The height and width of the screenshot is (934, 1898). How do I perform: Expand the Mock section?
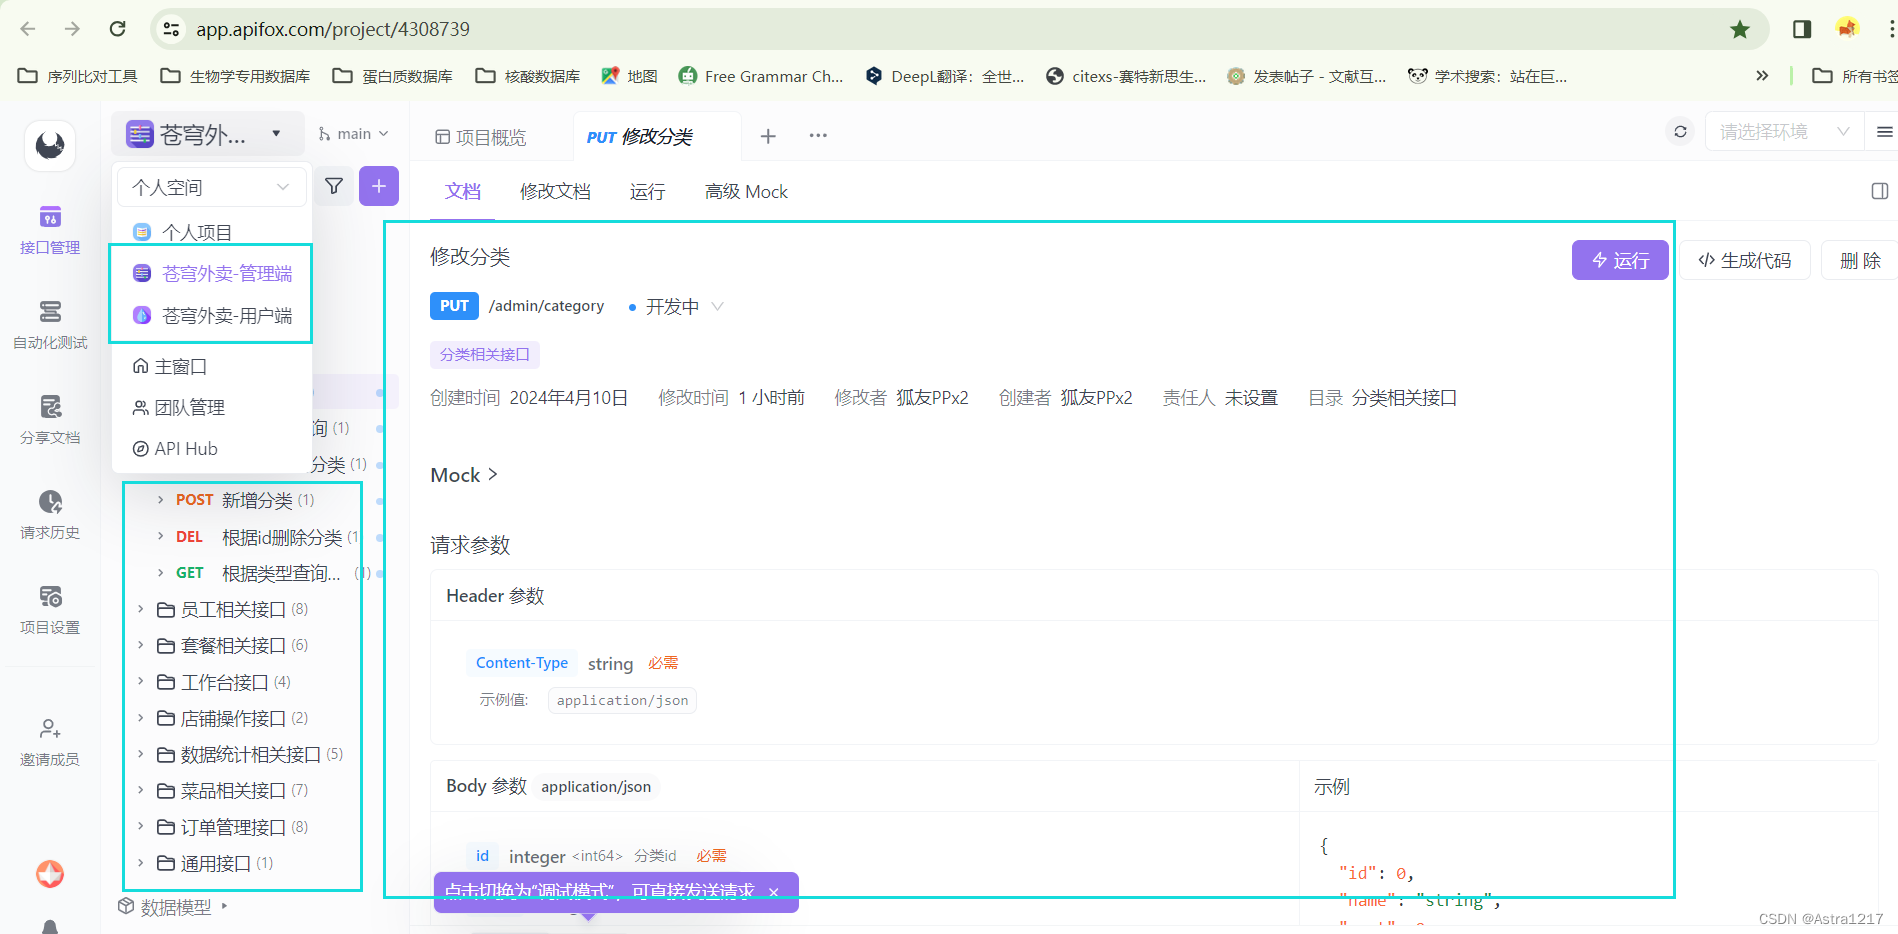464,475
